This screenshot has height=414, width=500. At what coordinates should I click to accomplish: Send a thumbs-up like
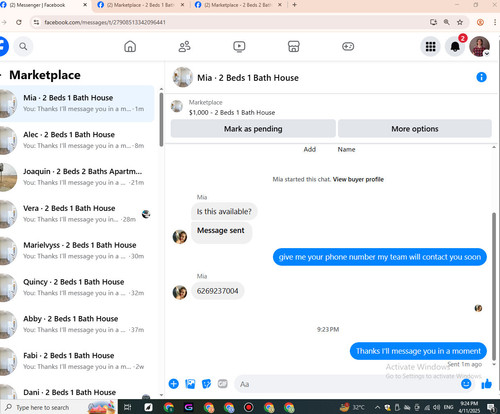coord(486,384)
